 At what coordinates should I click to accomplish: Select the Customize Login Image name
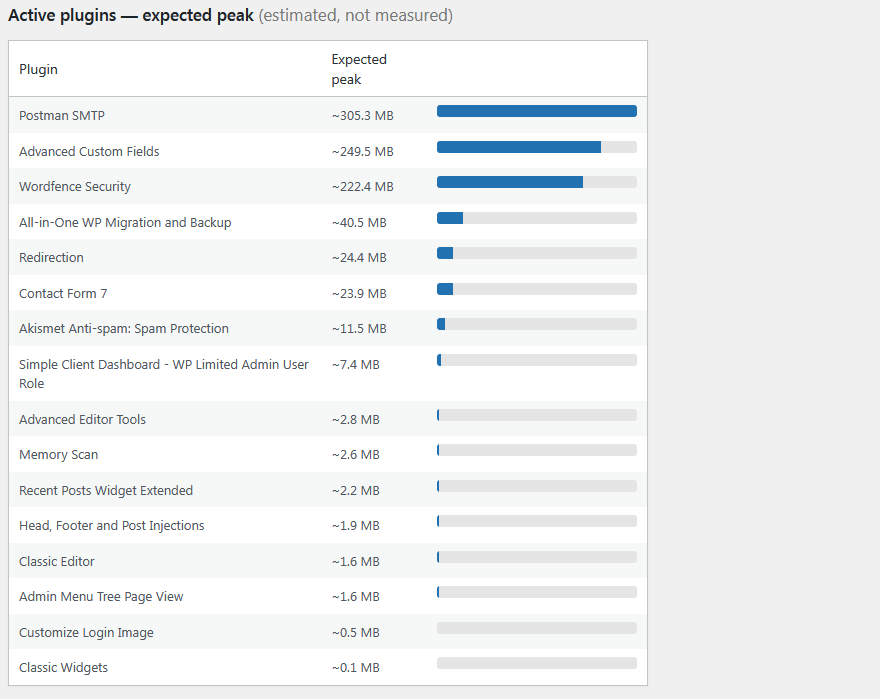point(86,633)
